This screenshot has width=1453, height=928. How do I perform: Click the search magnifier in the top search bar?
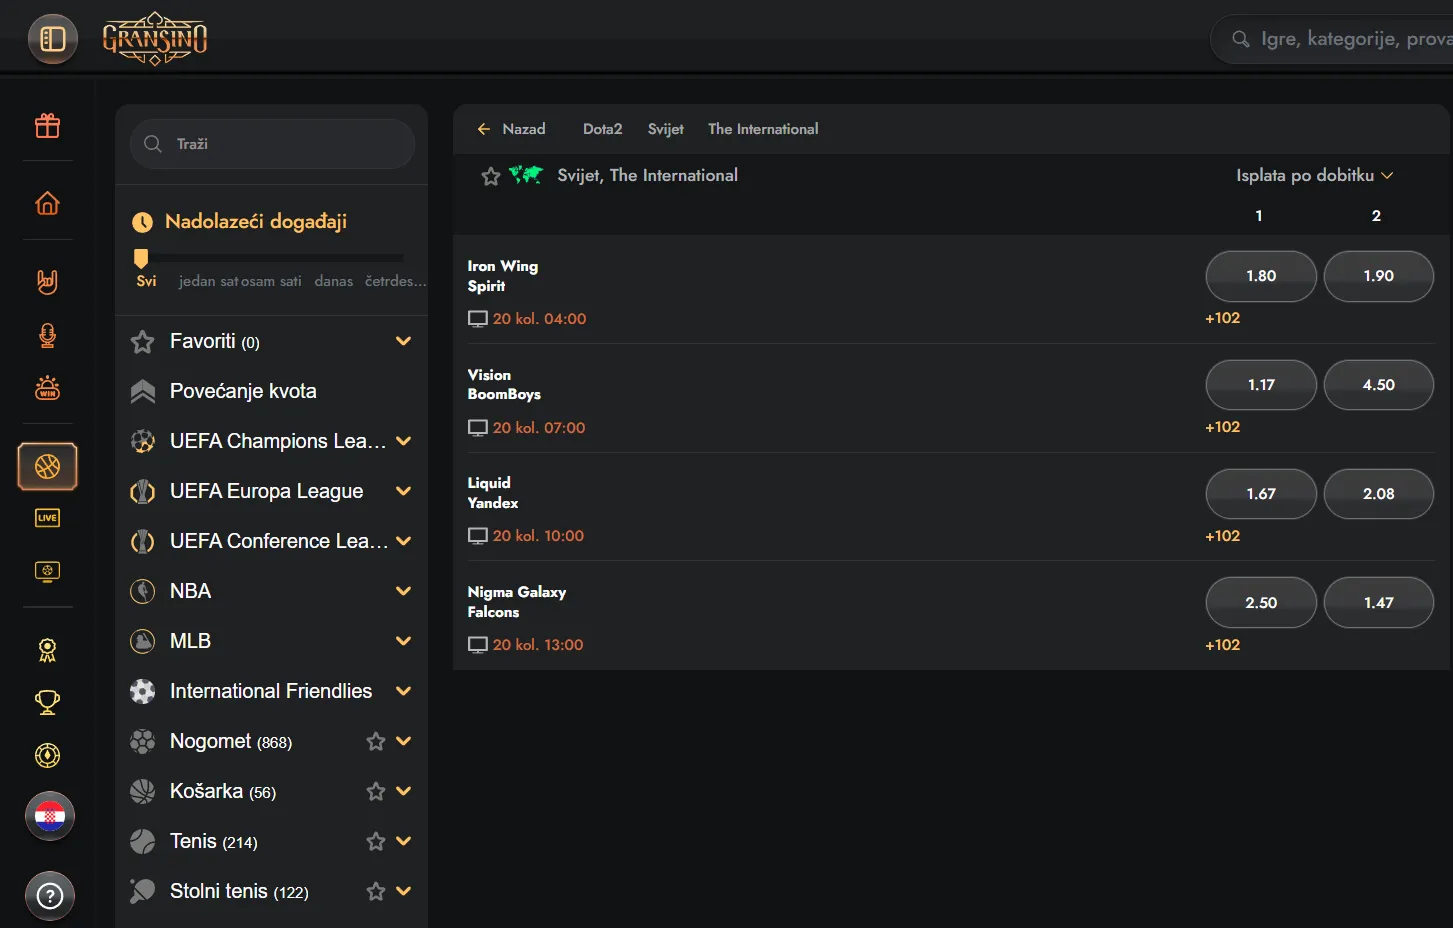[1241, 39]
